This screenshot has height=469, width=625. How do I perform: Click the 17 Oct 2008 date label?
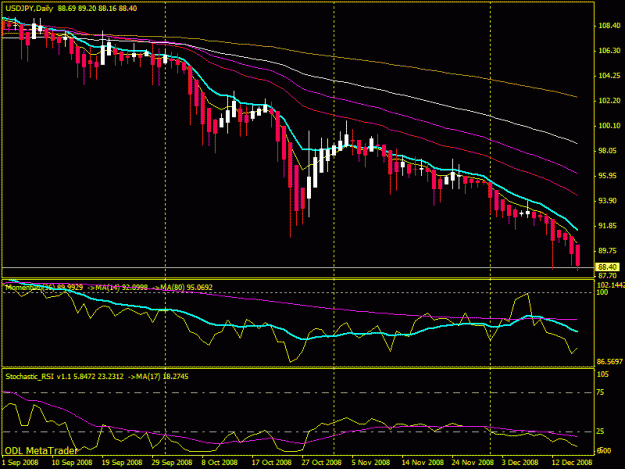coord(271,463)
